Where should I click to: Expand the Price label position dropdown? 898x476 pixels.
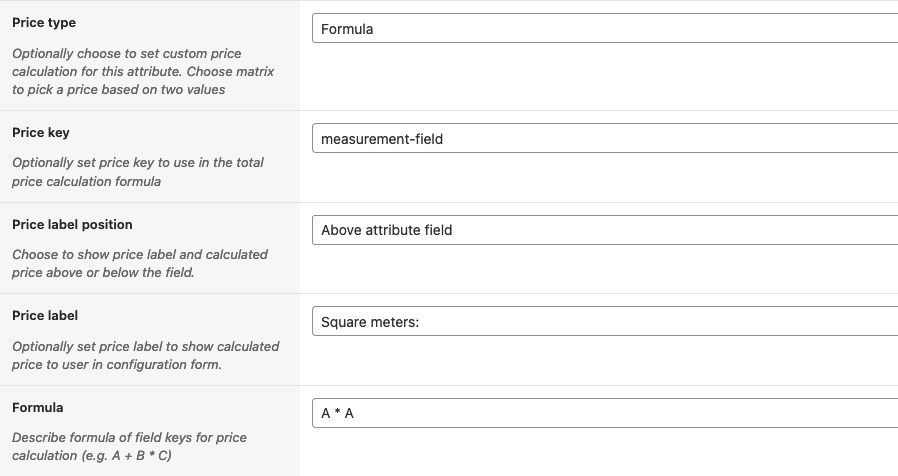(605, 230)
